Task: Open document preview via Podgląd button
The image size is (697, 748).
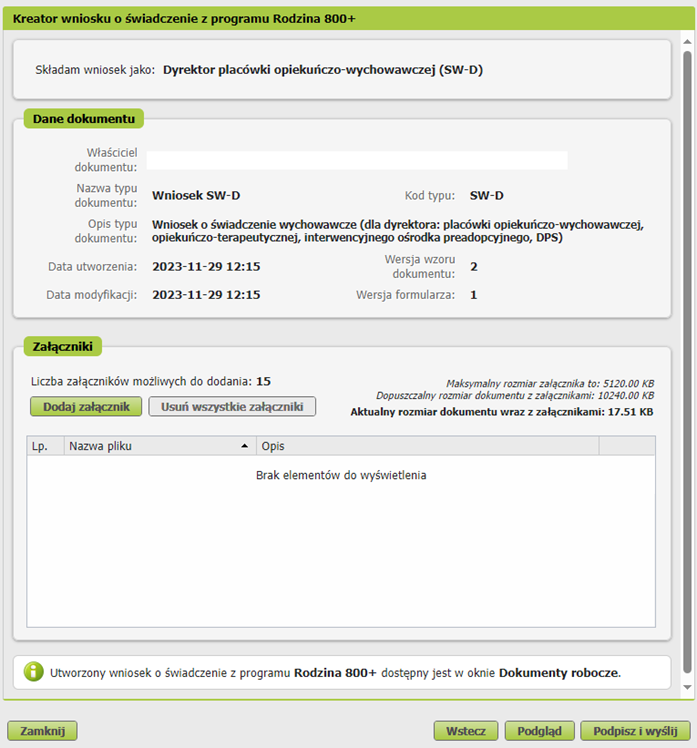Action: tap(539, 731)
